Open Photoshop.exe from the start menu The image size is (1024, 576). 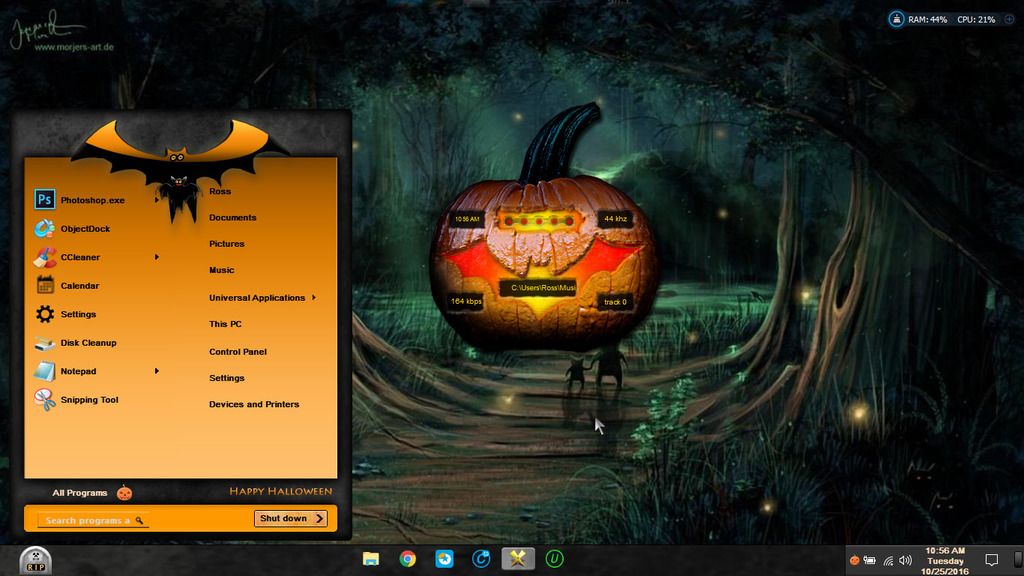pyautogui.click(x=92, y=200)
